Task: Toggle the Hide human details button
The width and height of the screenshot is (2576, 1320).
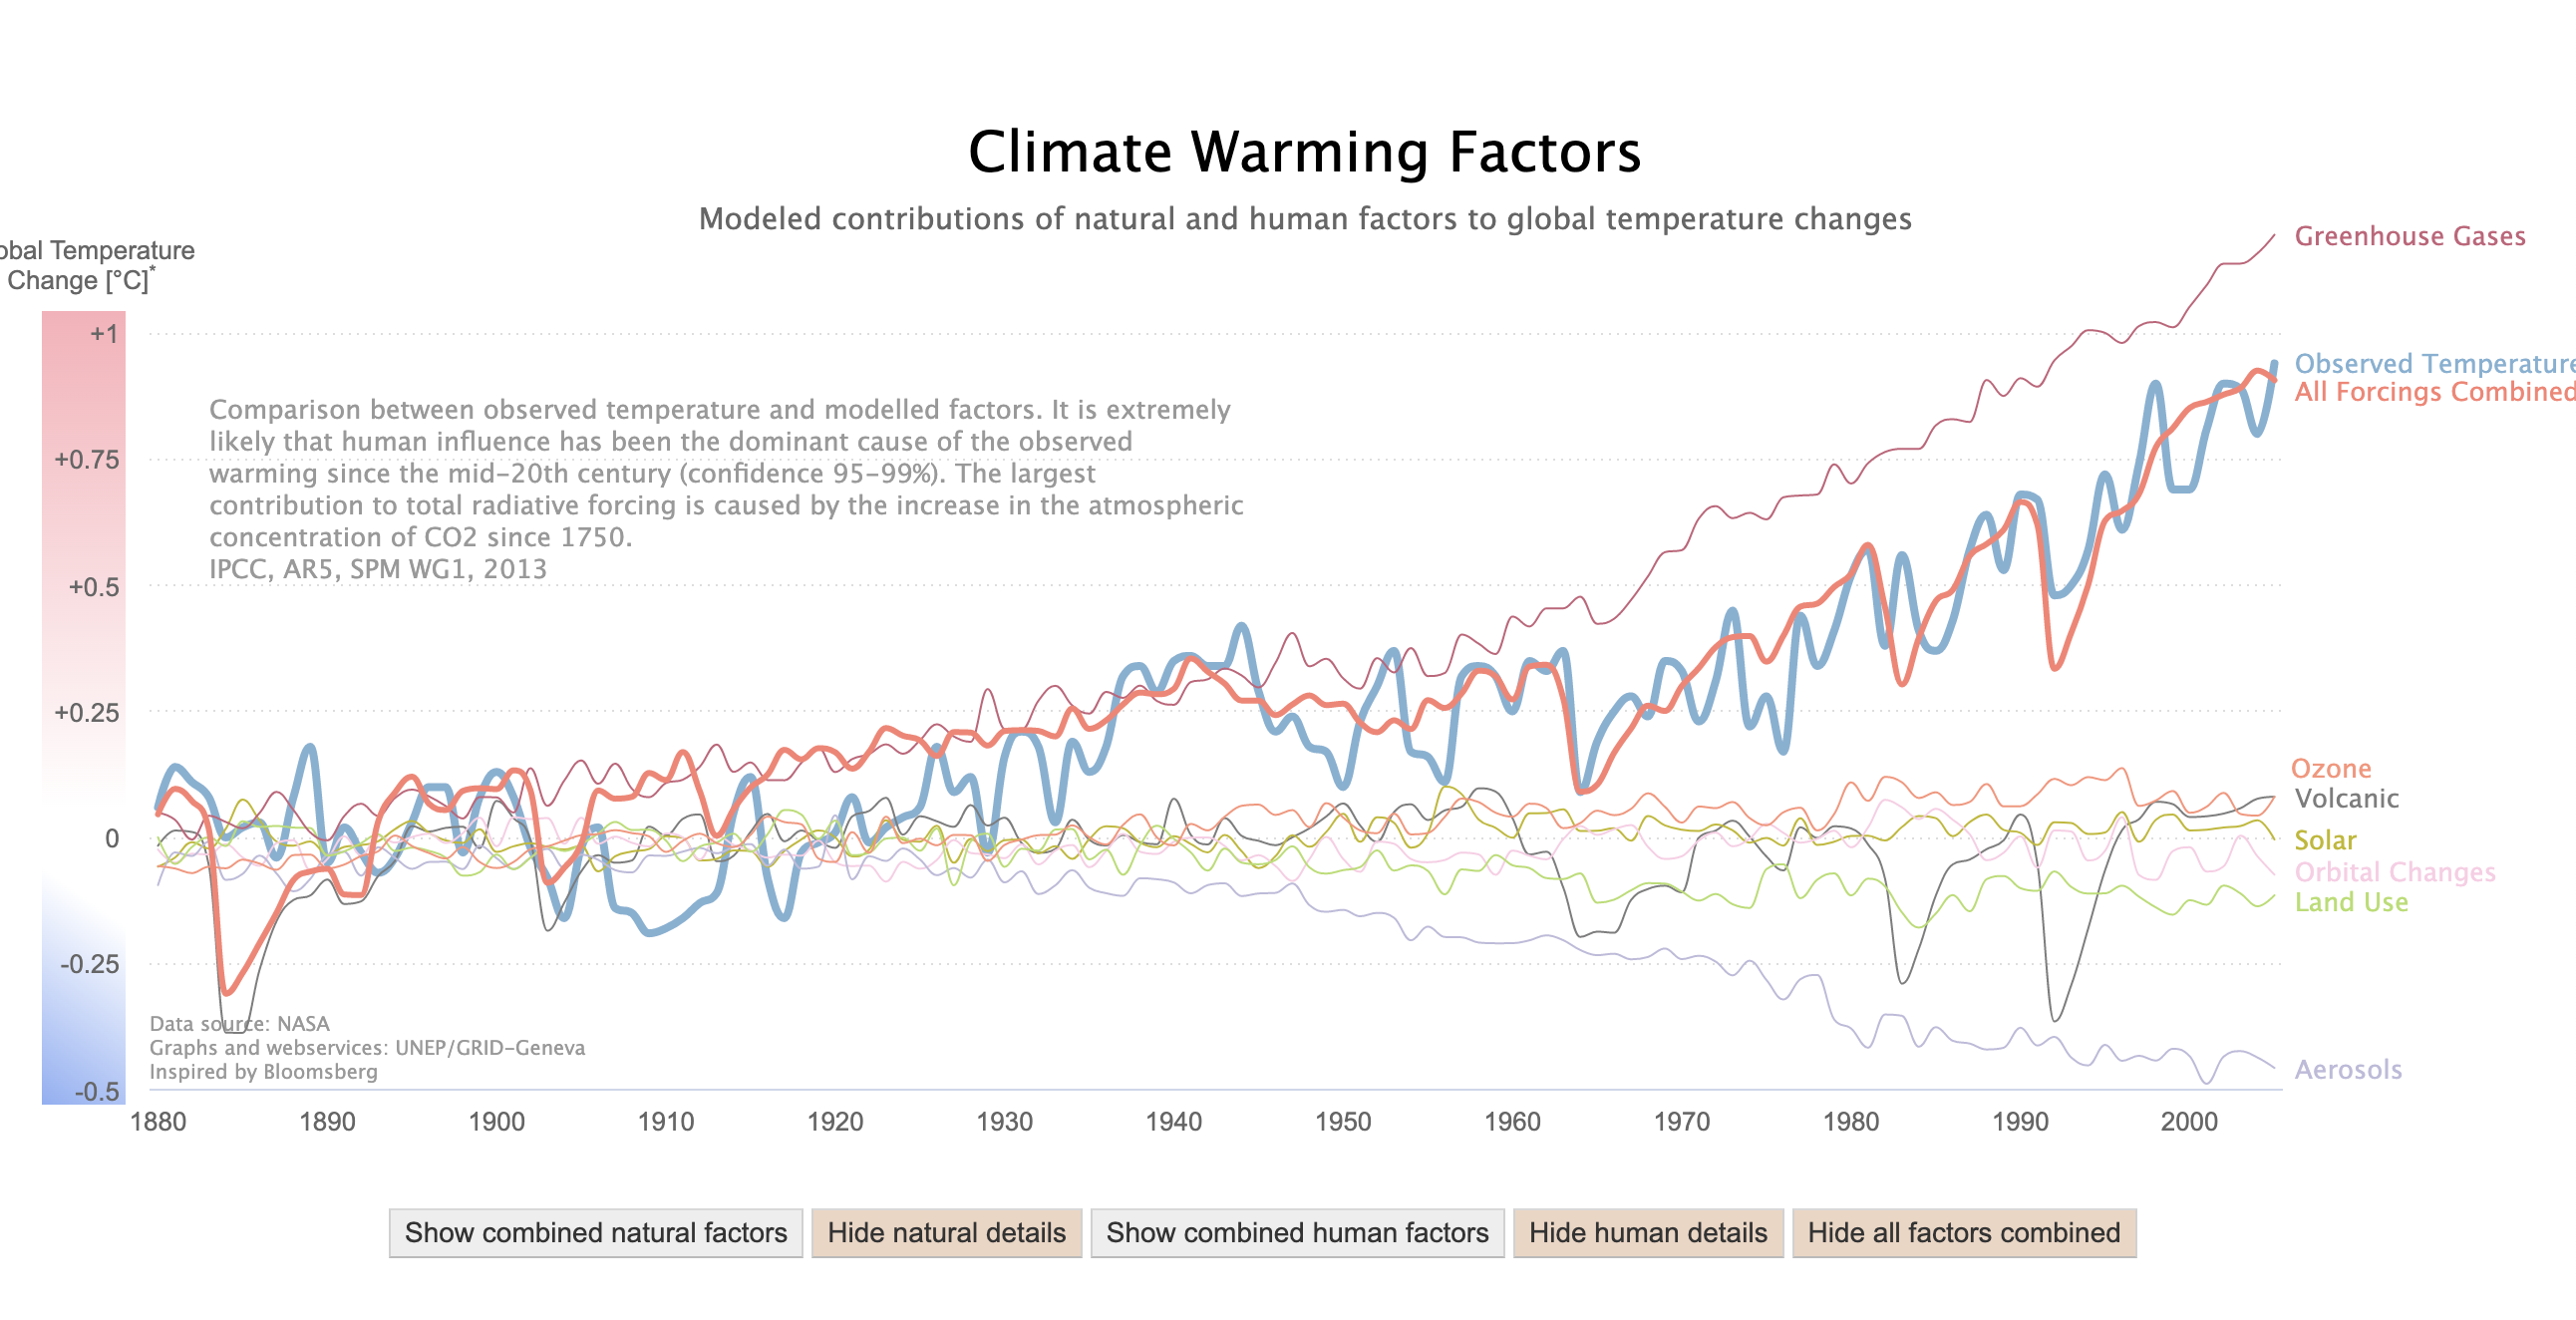Action: (x=1647, y=1232)
